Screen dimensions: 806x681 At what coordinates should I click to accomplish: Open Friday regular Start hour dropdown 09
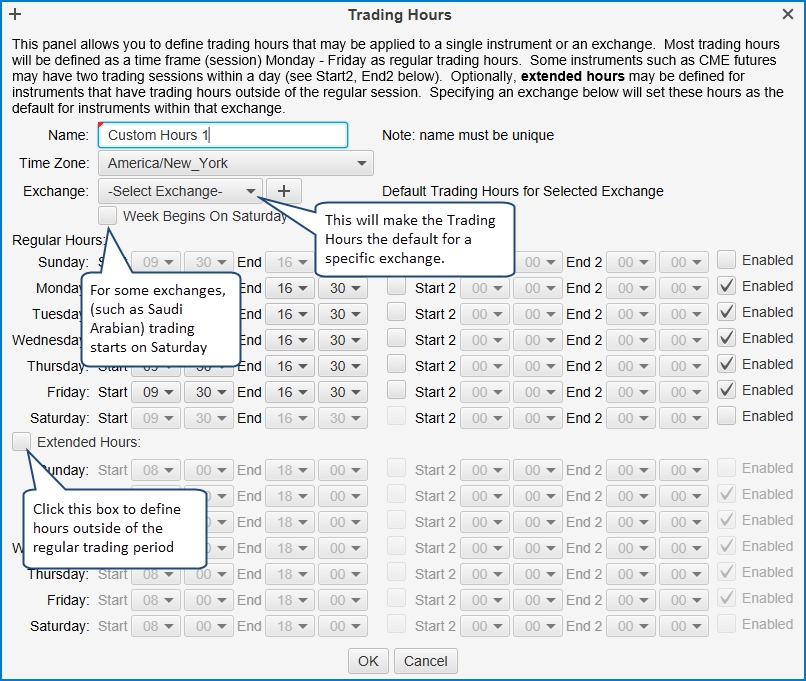156,392
